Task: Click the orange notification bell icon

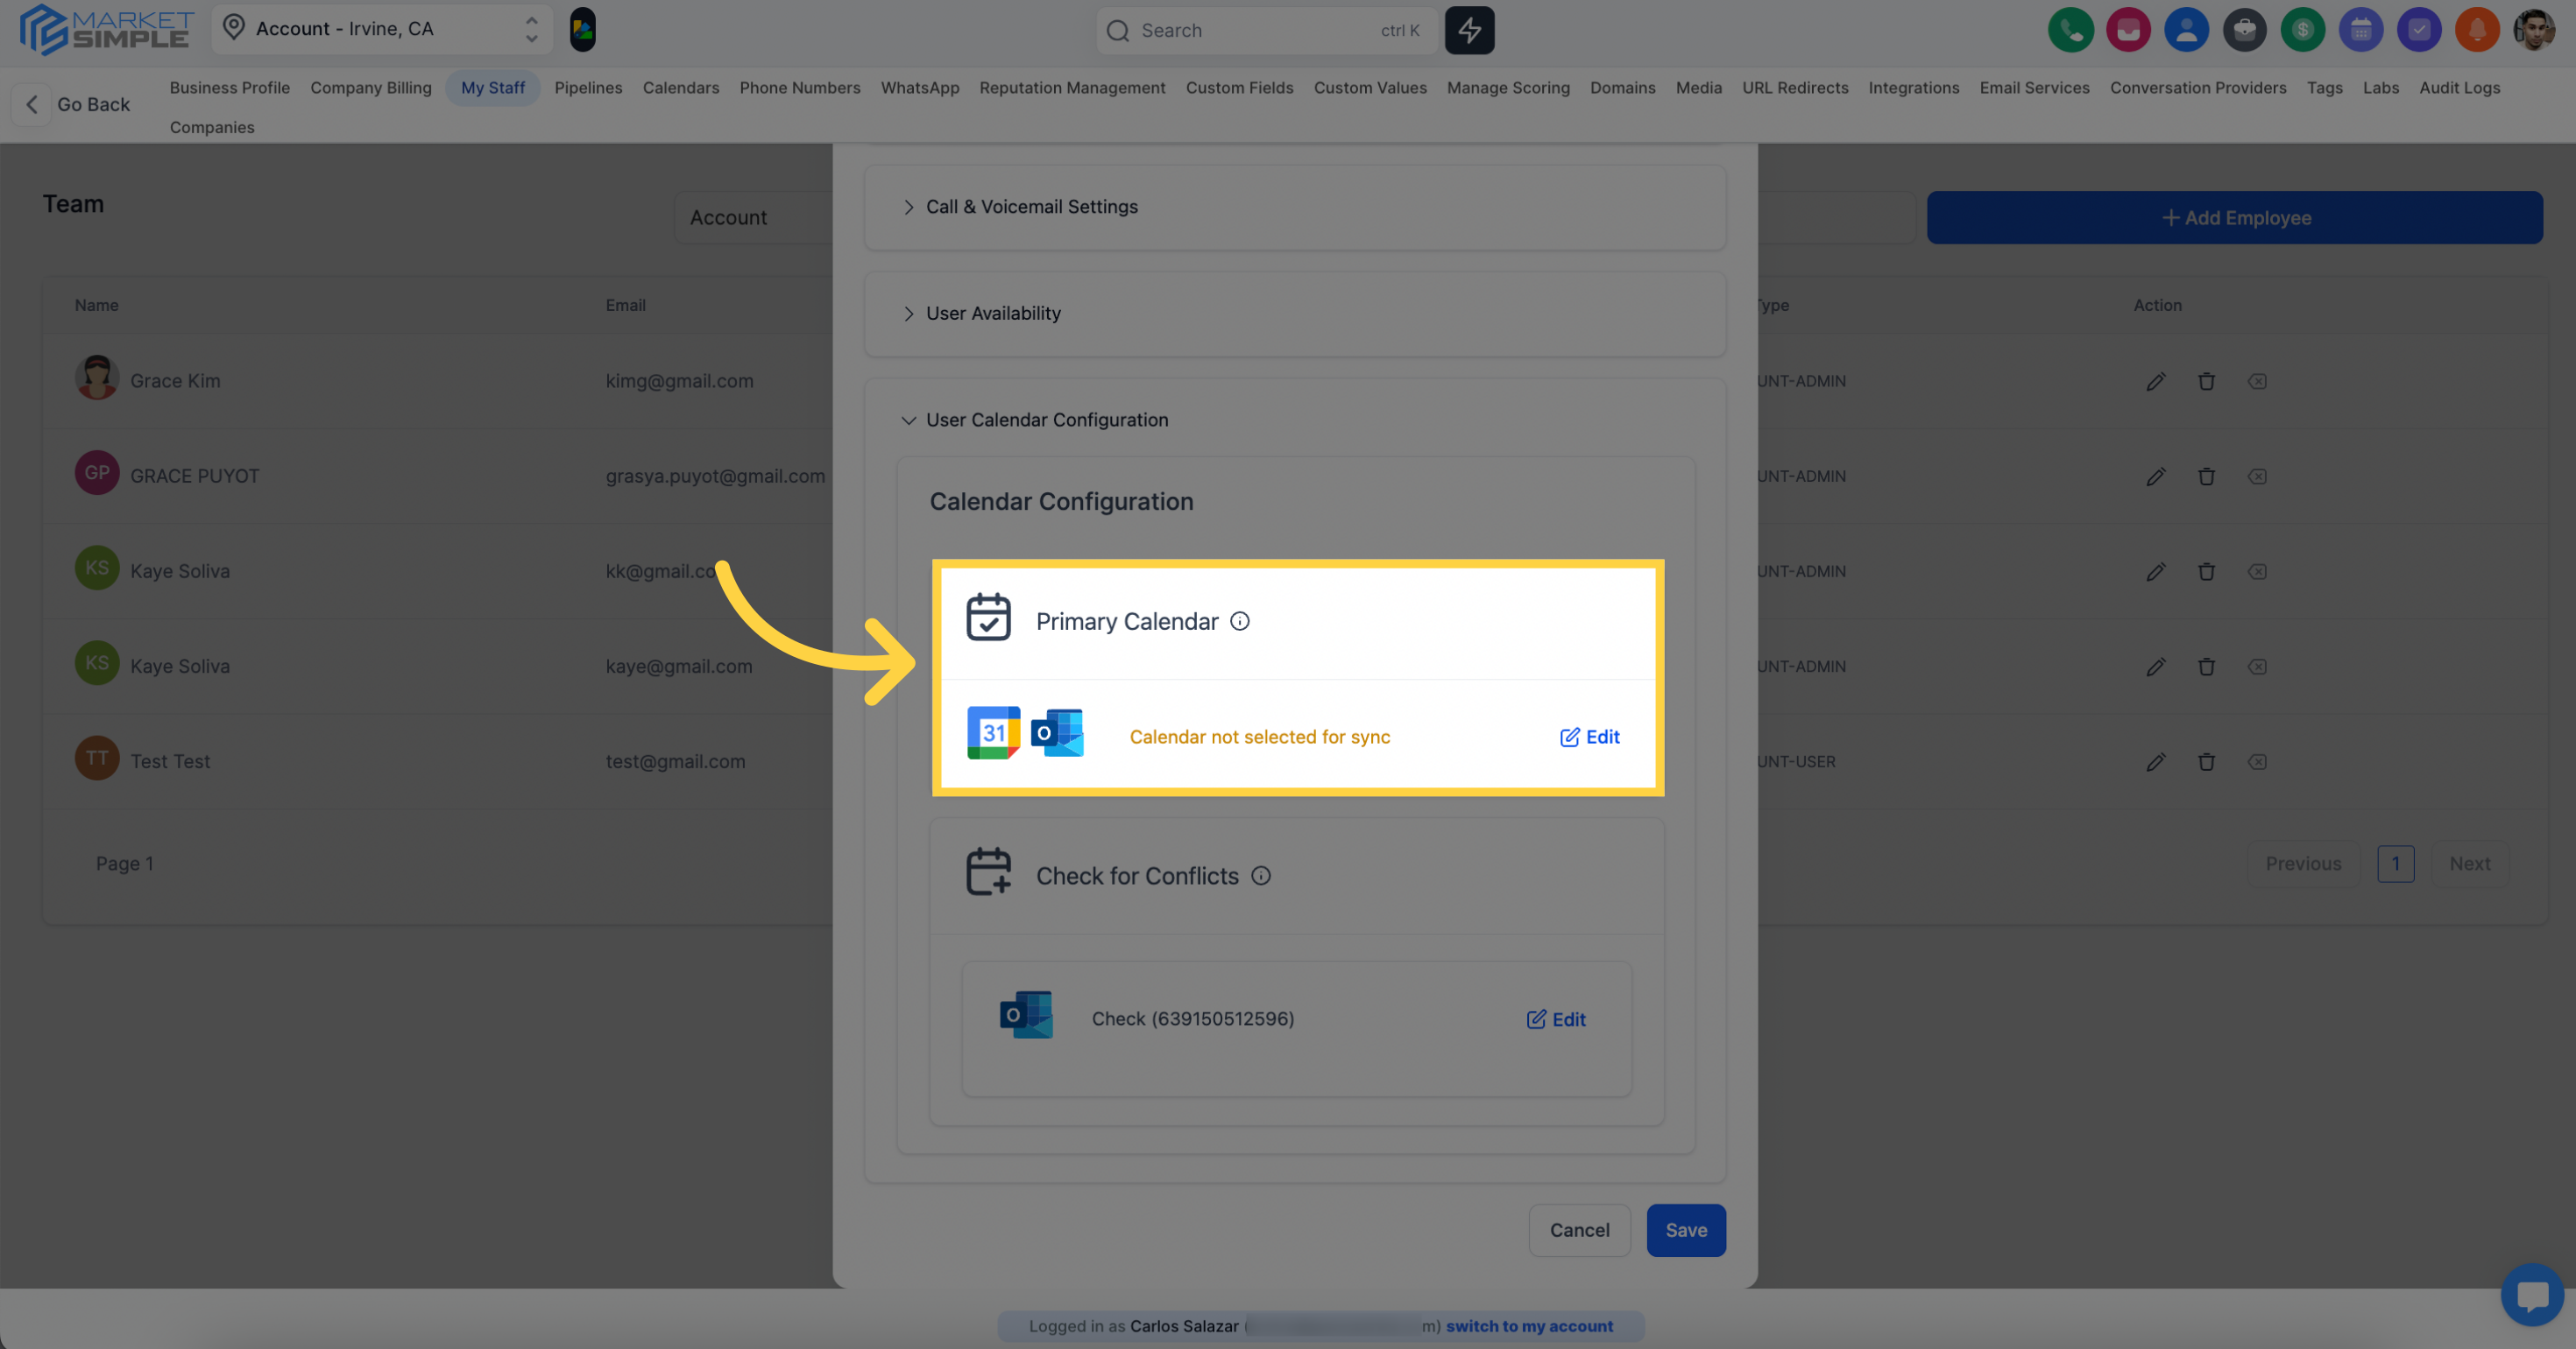Action: pyautogui.click(x=2476, y=30)
